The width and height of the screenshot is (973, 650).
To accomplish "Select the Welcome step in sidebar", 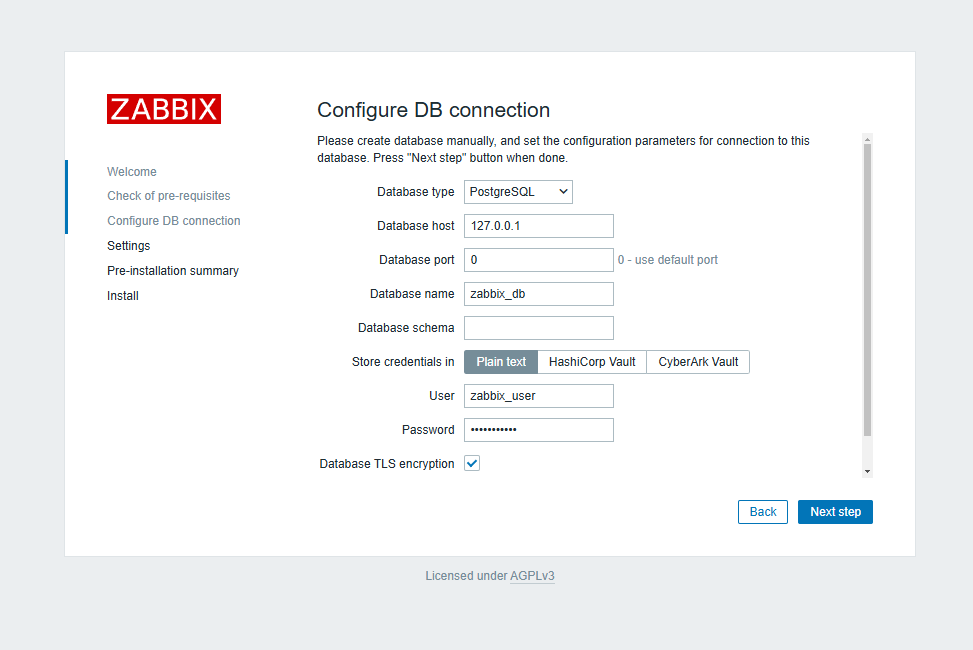I will coord(132,172).
